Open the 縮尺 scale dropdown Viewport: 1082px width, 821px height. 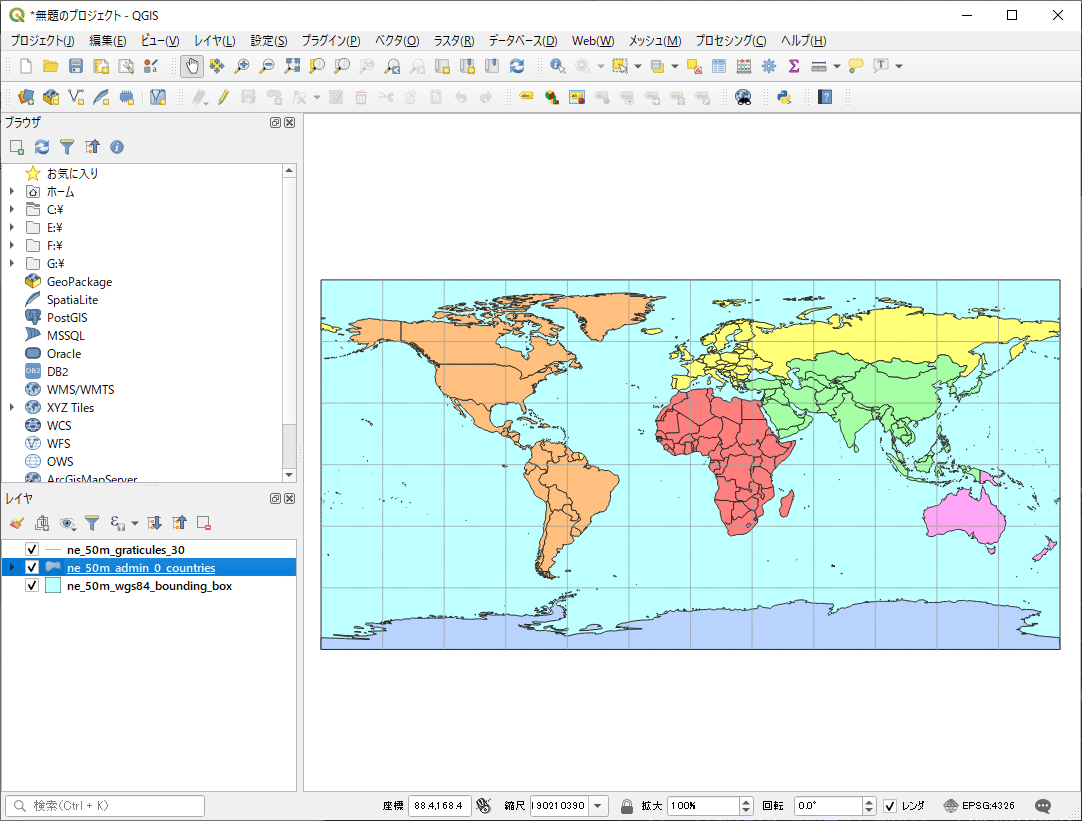pos(598,805)
